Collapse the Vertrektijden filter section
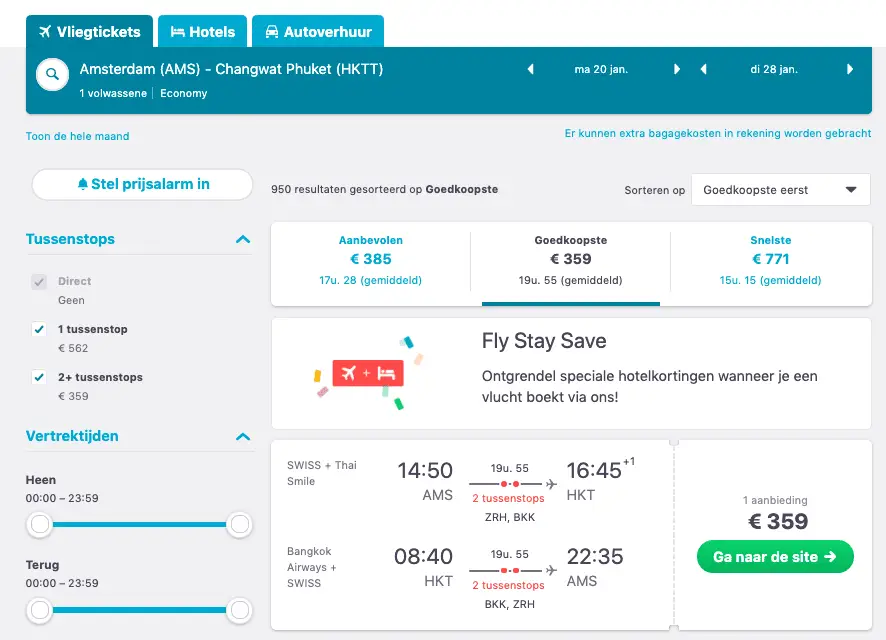Screen dimensions: 886x640 click(x=243, y=437)
